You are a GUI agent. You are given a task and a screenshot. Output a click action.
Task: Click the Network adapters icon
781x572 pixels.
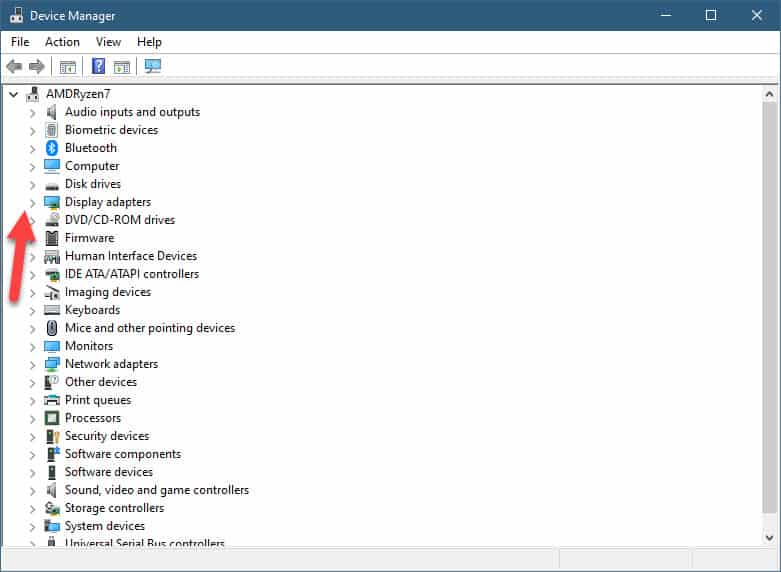click(x=52, y=364)
